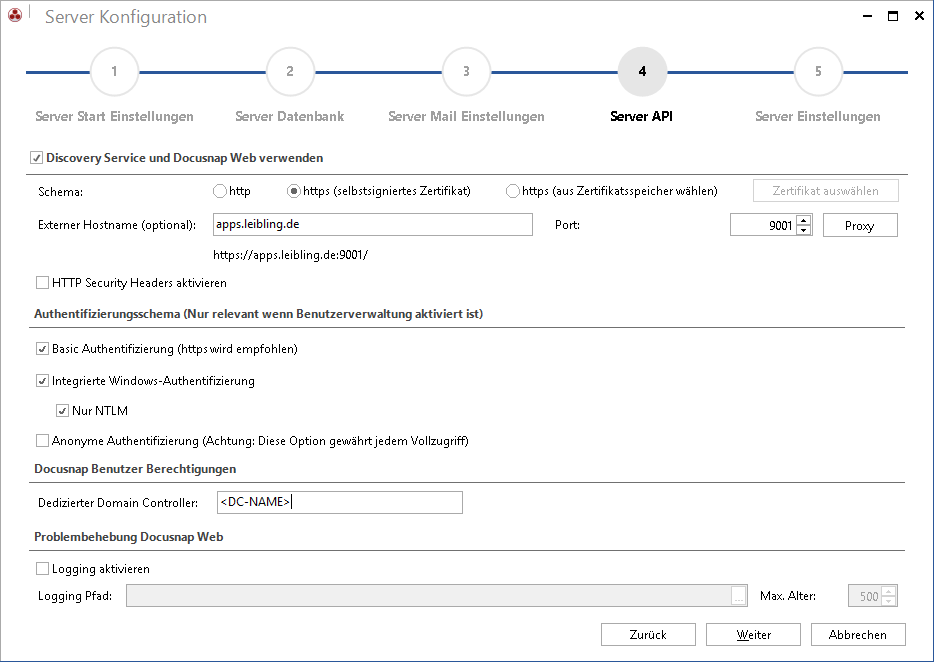Proceed with the Weiter button

[754, 635]
